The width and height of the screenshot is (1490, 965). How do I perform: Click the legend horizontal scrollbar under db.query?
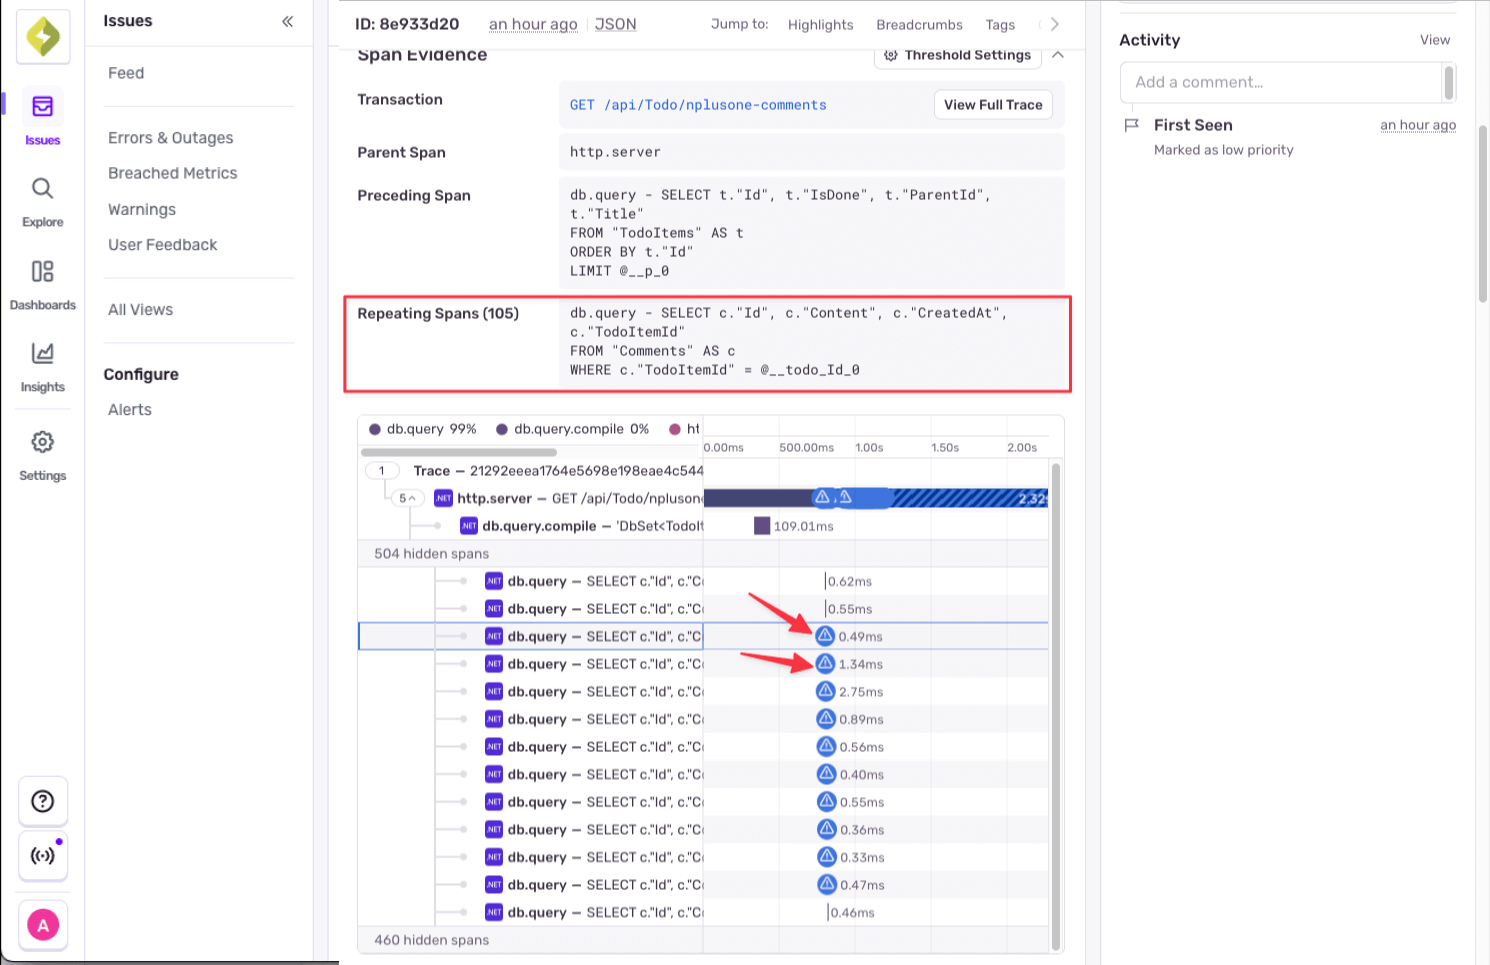click(458, 452)
